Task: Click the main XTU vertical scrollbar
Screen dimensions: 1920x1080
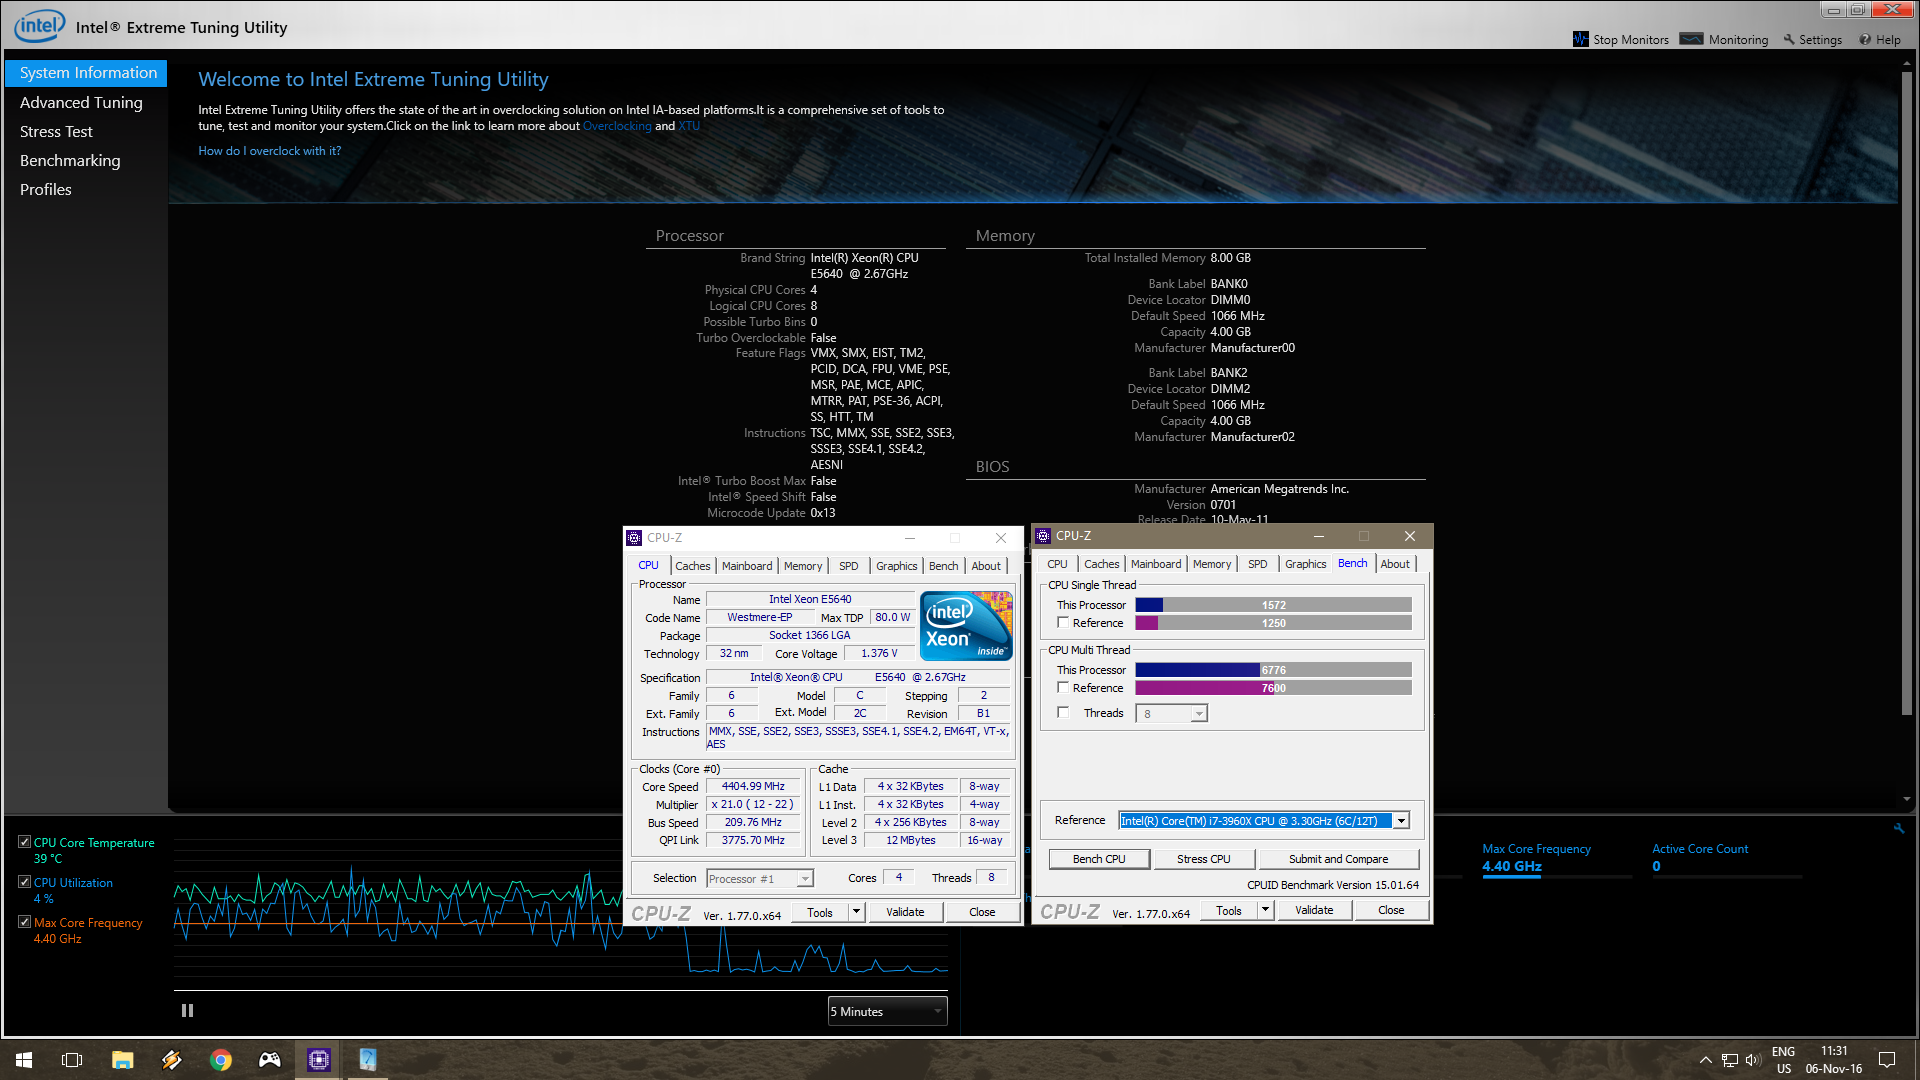Action: pyautogui.click(x=1906, y=392)
